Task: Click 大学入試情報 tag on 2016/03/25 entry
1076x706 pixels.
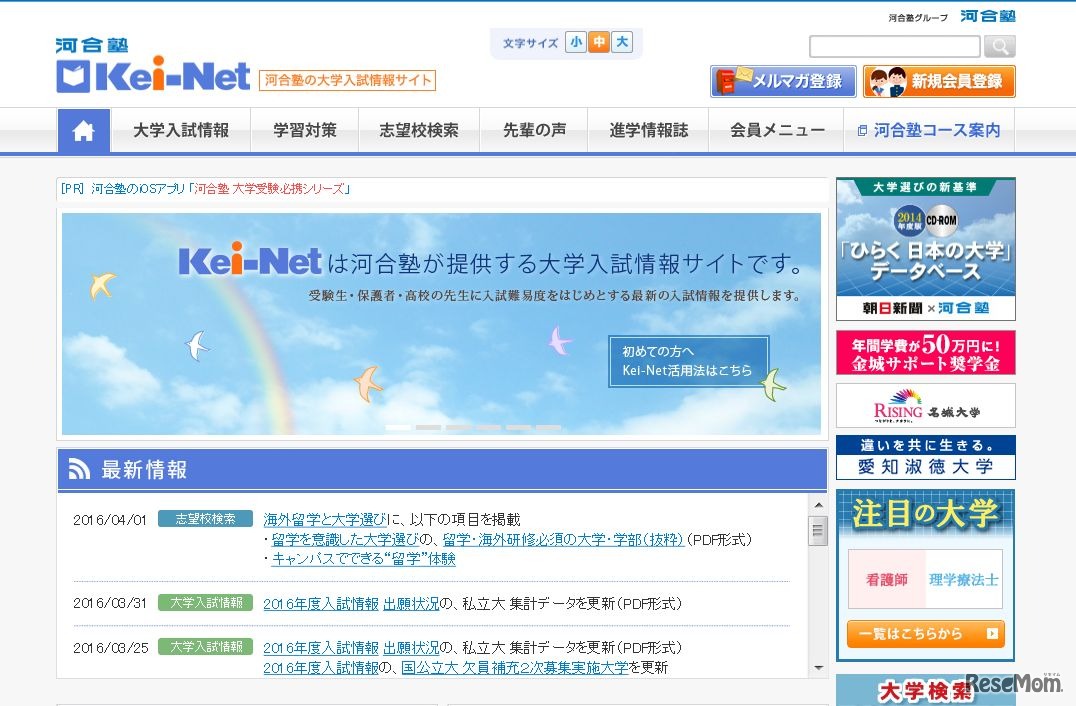Action: tap(205, 646)
